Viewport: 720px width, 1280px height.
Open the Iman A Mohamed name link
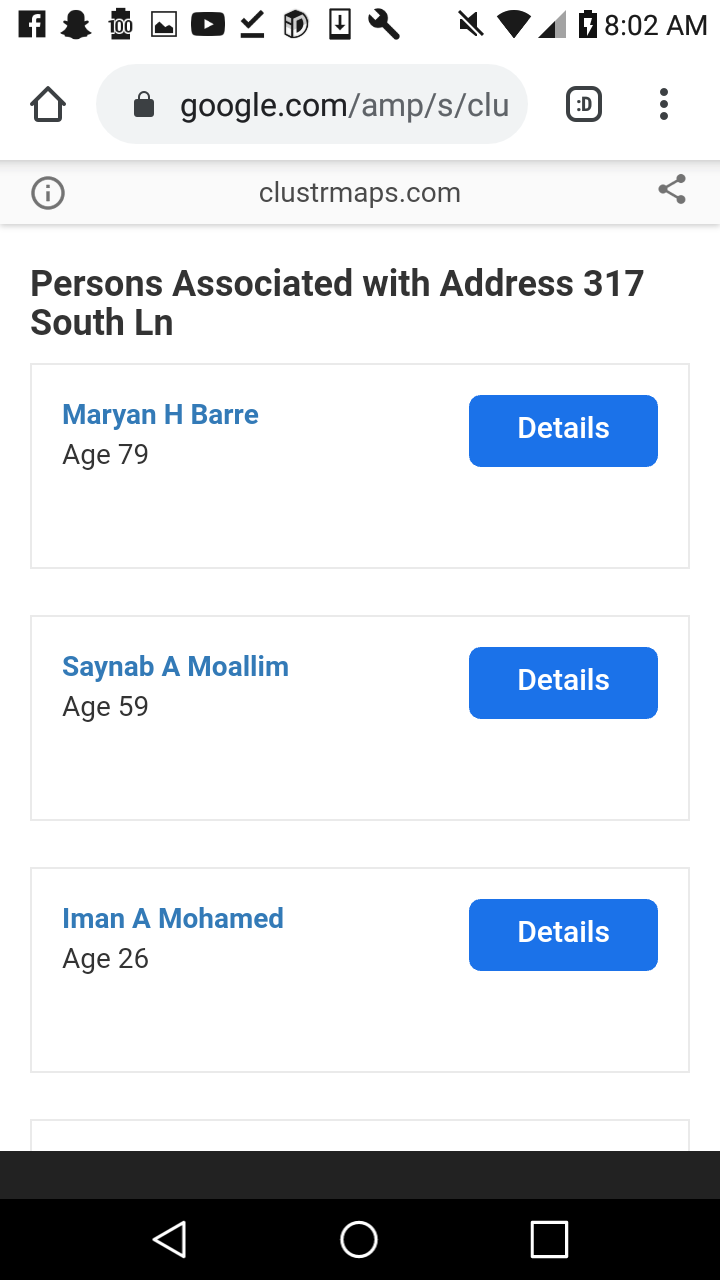[173, 919]
